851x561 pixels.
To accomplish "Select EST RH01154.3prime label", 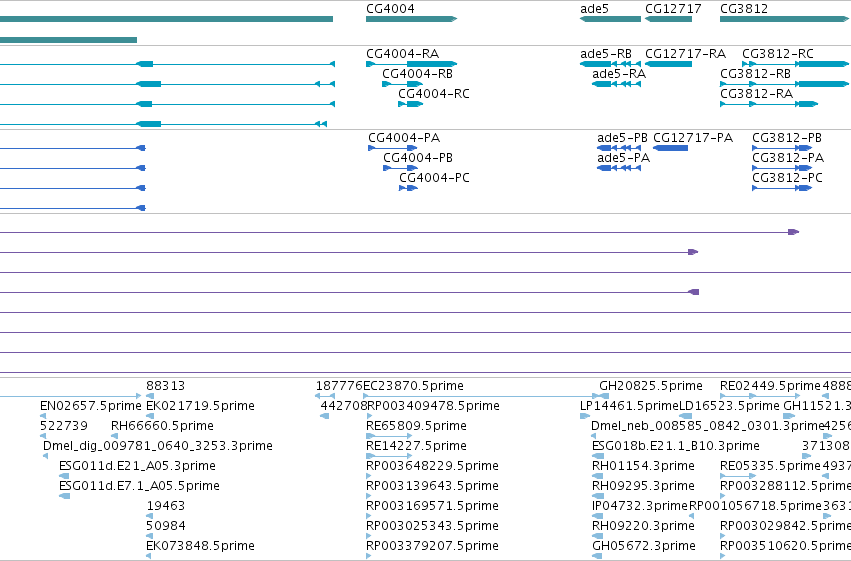I will coord(643,466).
